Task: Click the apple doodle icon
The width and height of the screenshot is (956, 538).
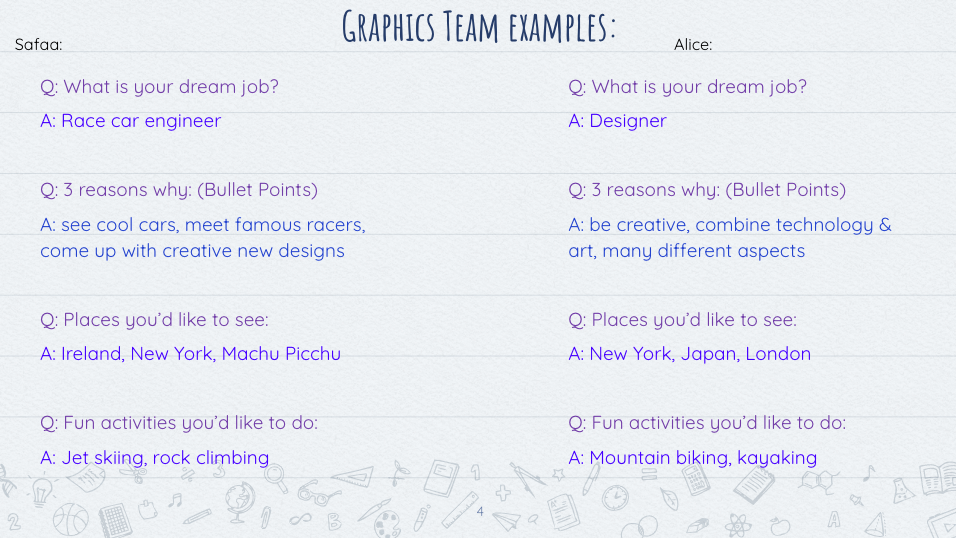Action: (x=779, y=524)
